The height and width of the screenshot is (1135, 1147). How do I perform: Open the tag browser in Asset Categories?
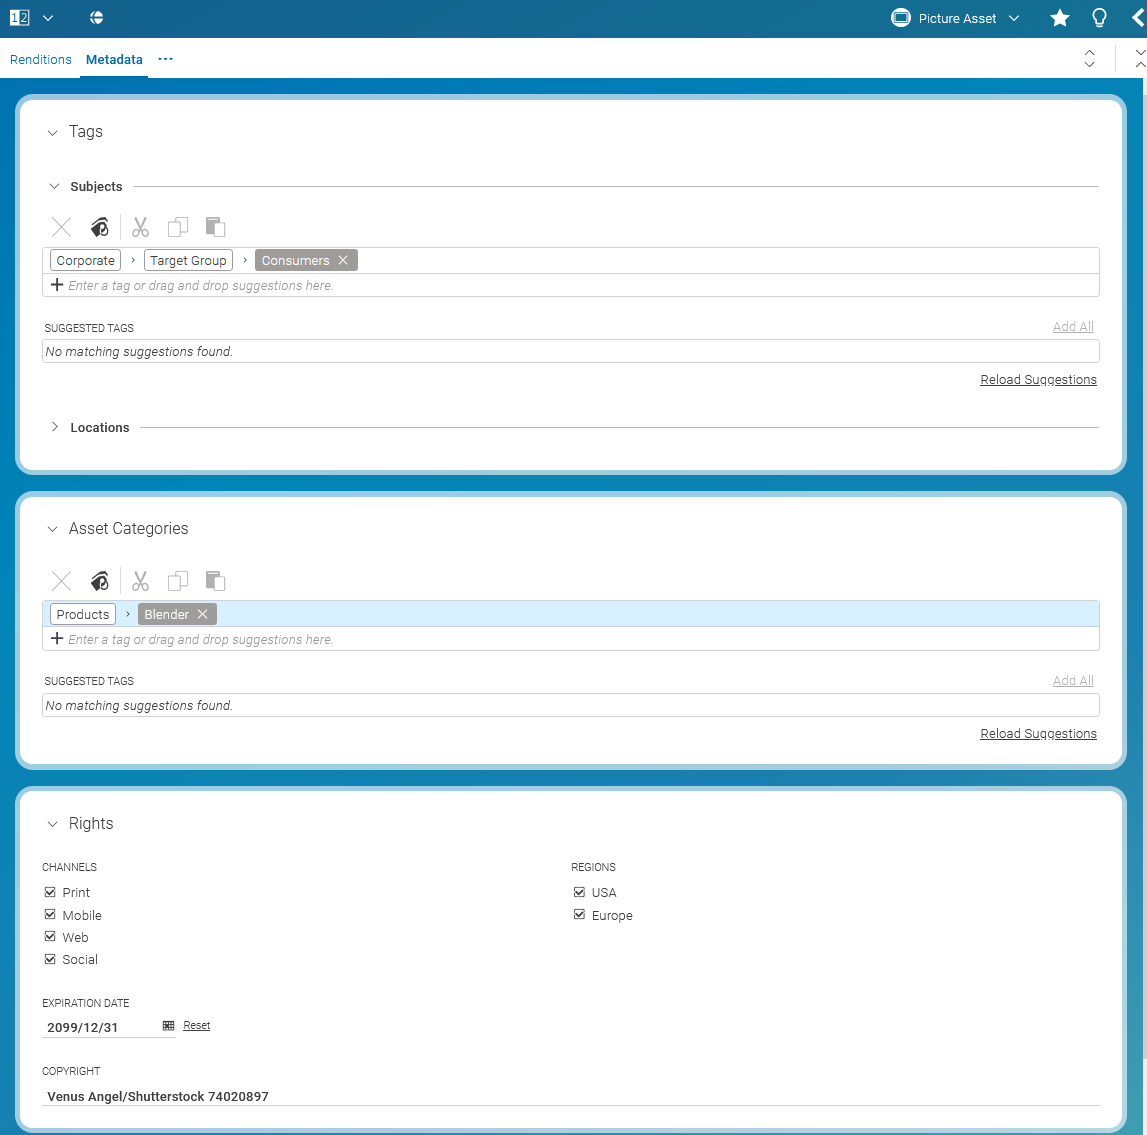click(99, 581)
